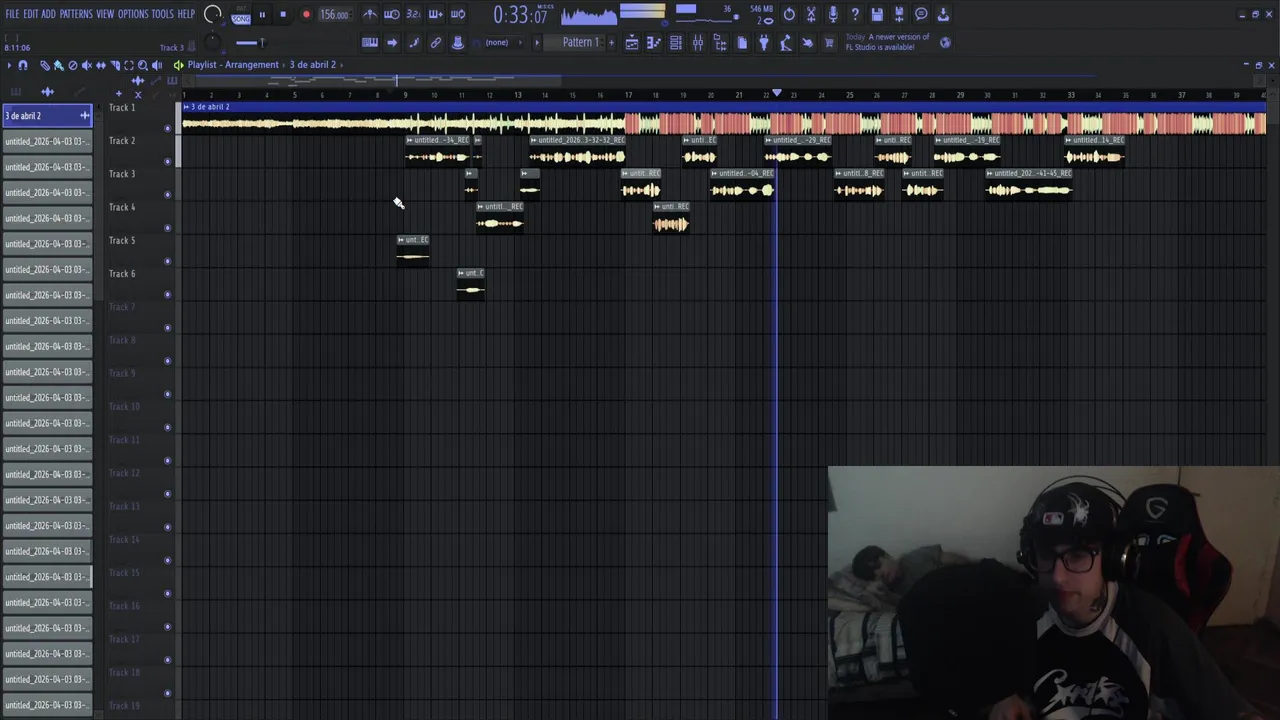Screen dimensions: 1280x720
Task: Open the Mixer view
Action: click(x=698, y=43)
